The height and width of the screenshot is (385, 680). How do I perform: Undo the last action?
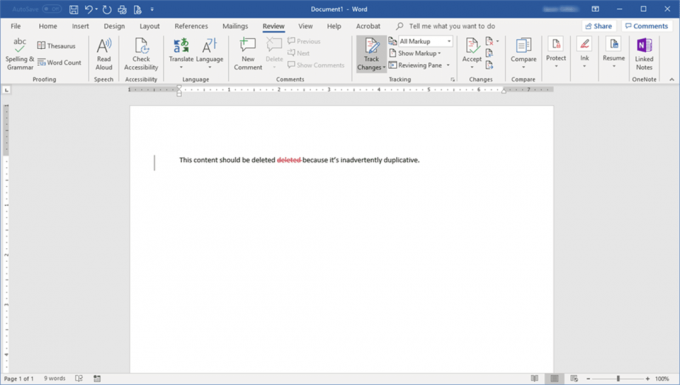pos(88,9)
